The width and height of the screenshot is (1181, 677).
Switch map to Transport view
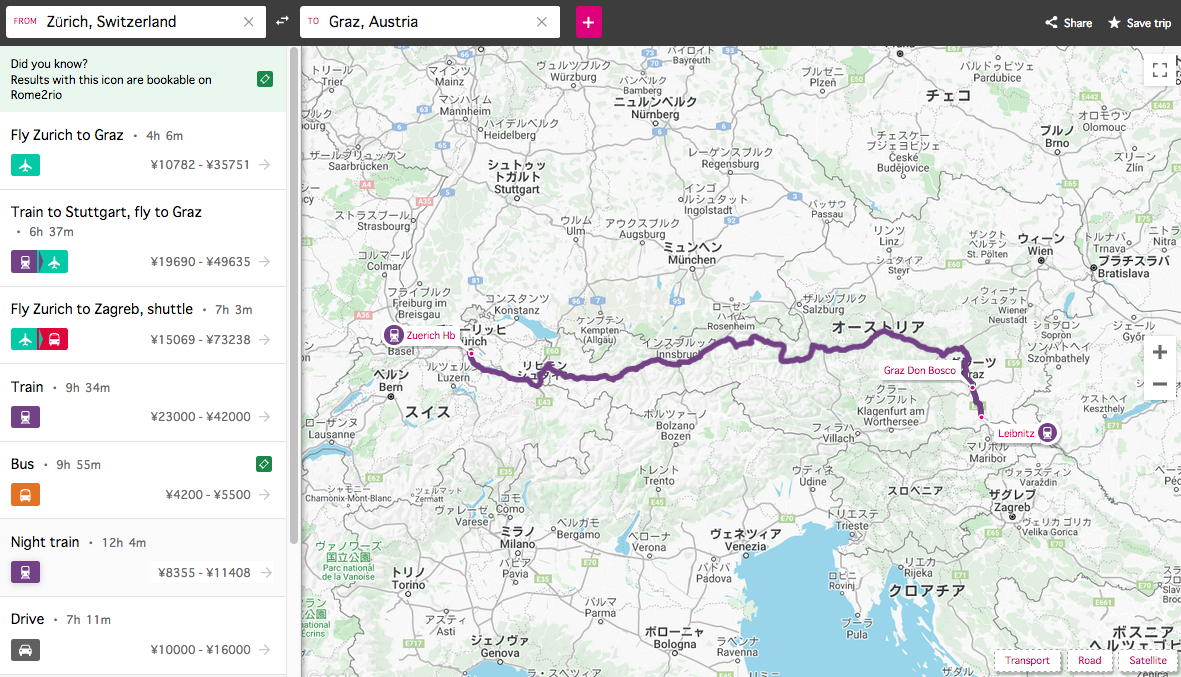coord(1027,660)
